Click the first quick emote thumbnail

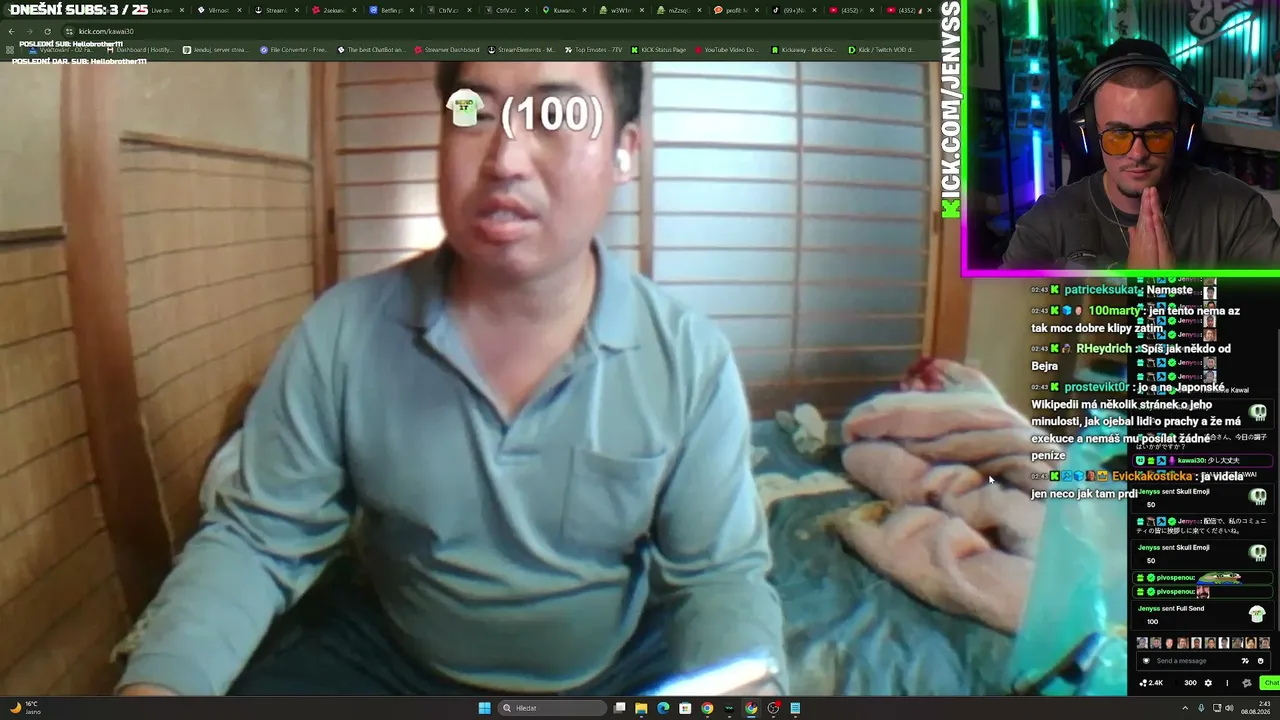tap(1142, 643)
